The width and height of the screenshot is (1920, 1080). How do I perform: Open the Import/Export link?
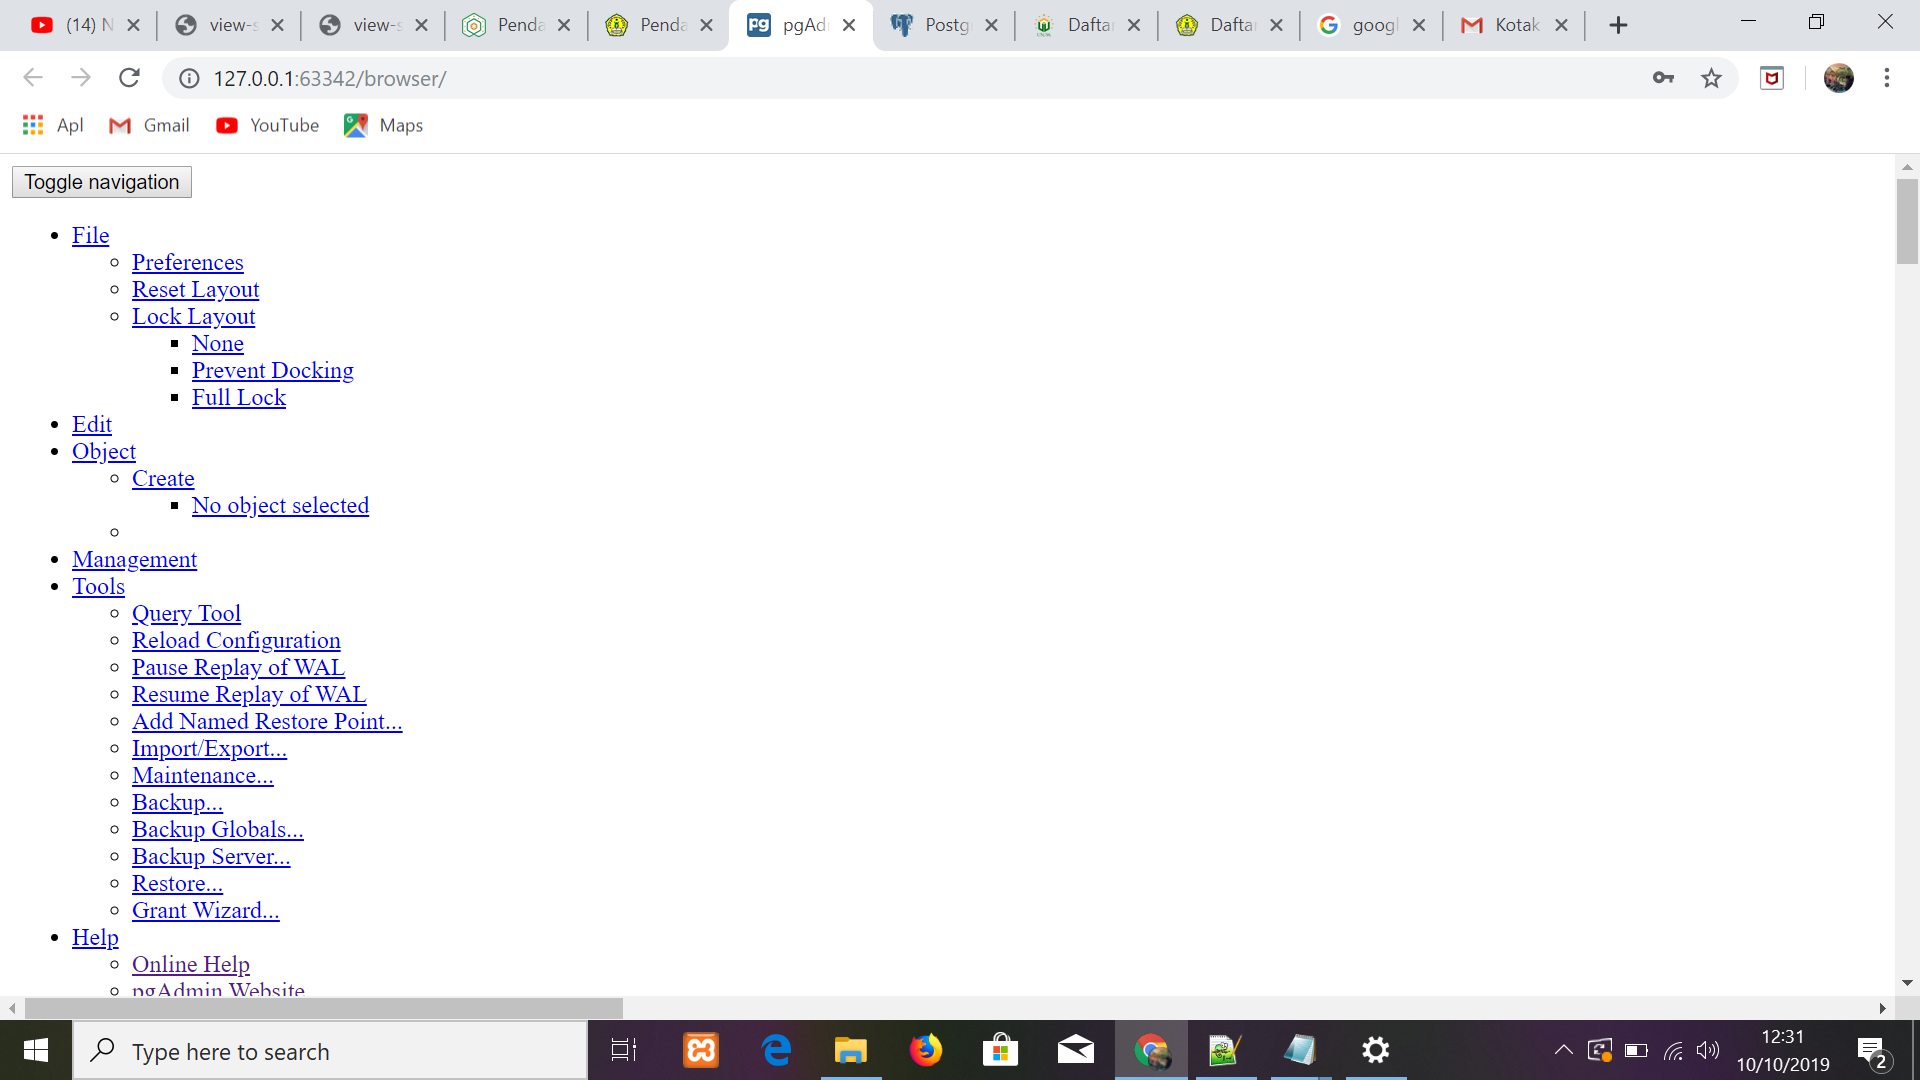pos(209,748)
